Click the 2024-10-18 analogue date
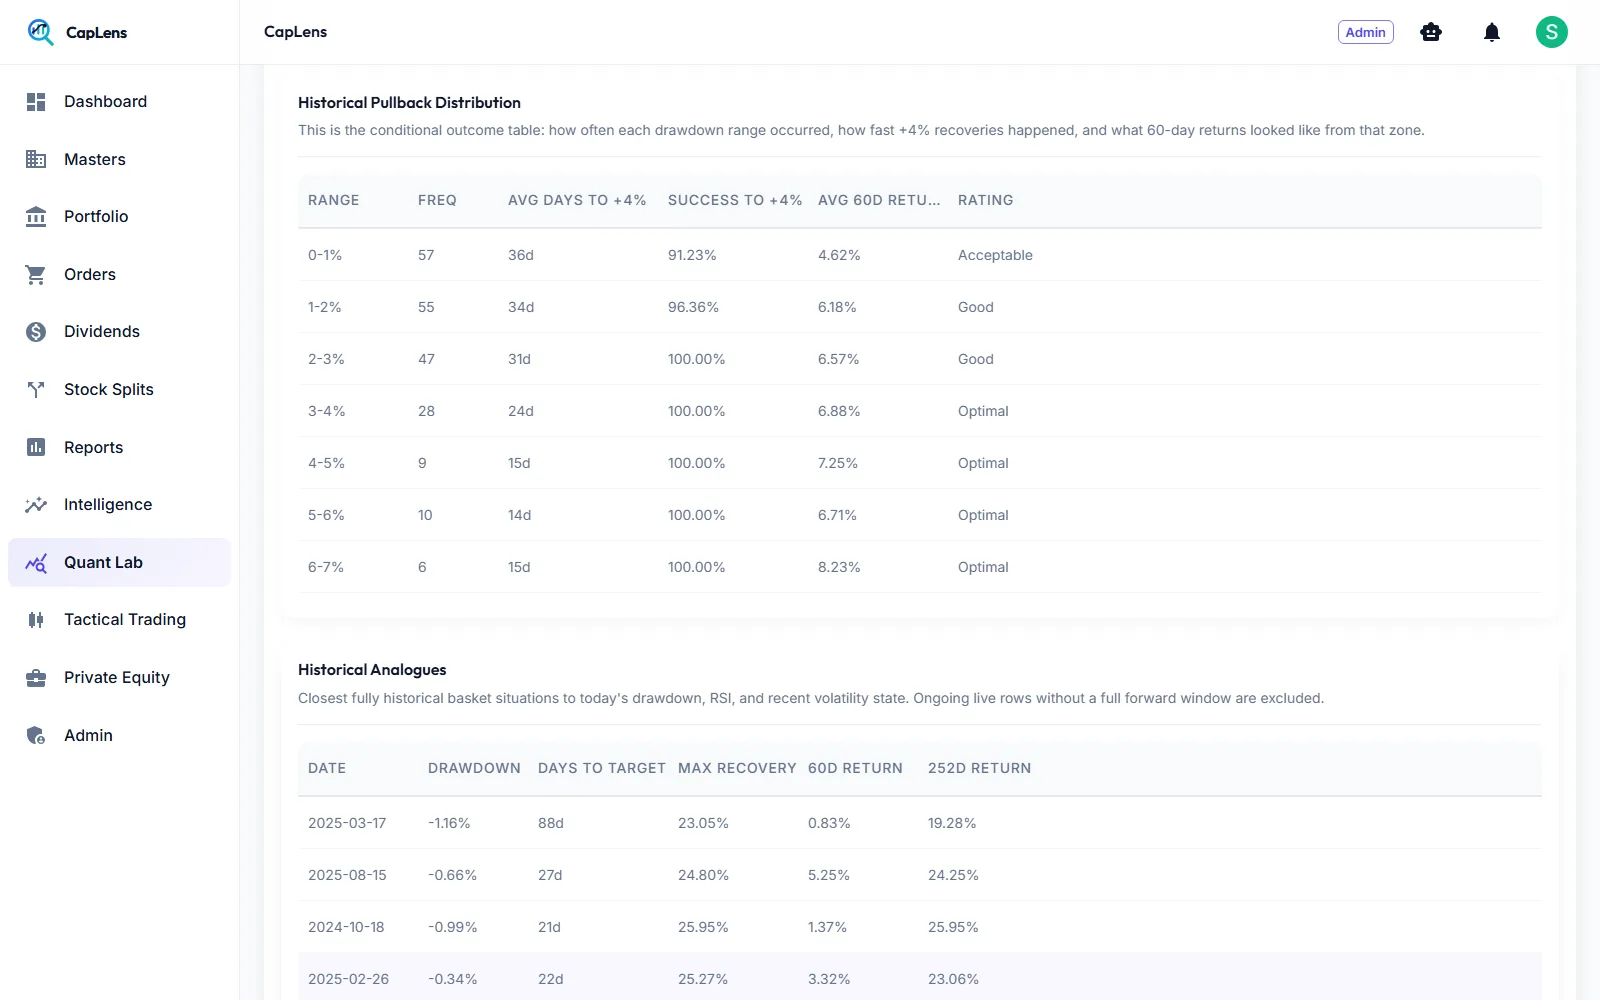Screen dimensions: 1600x1000 [346, 927]
